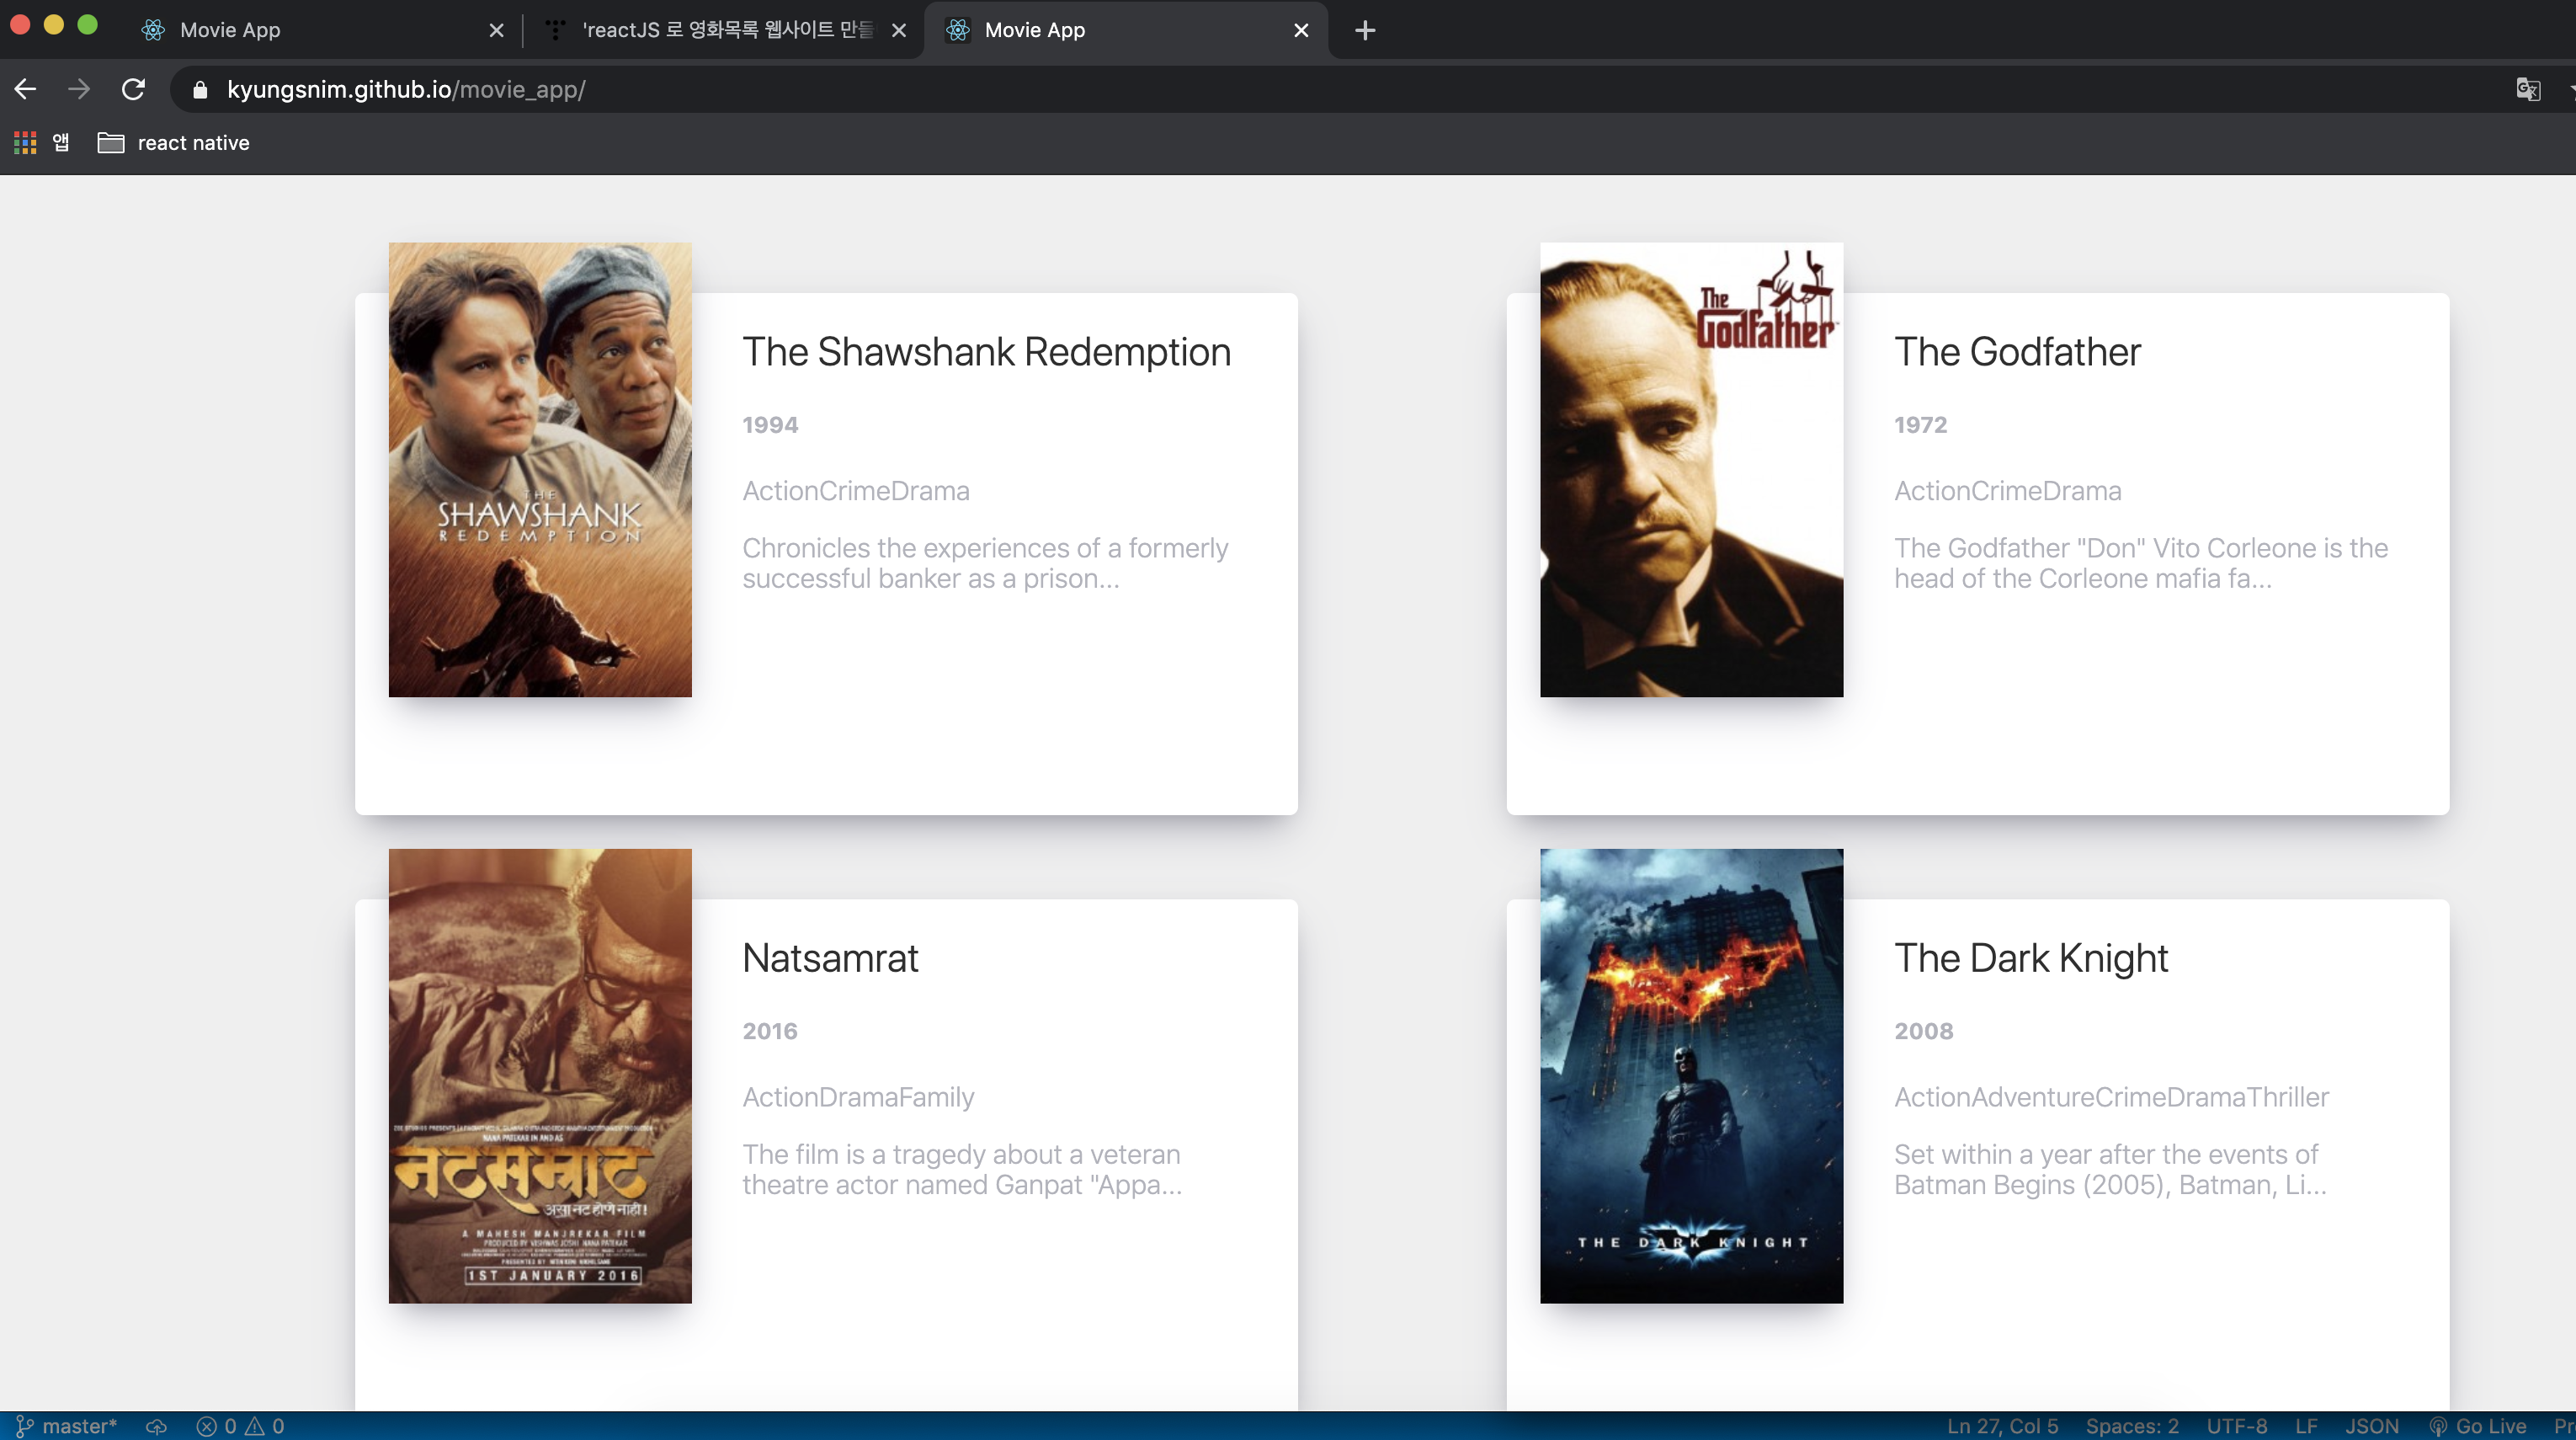Open The Shawshank Redemption poster

coord(540,470)
